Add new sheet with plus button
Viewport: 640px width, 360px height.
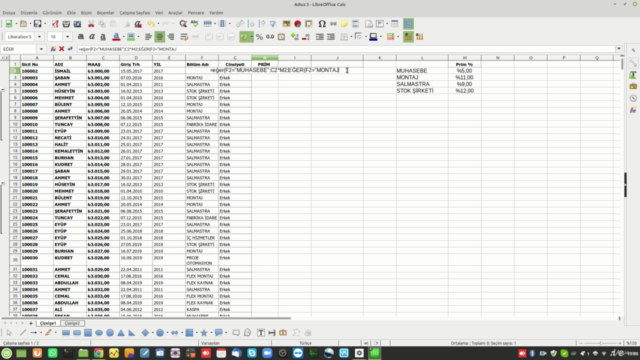(x=31, y=323)
